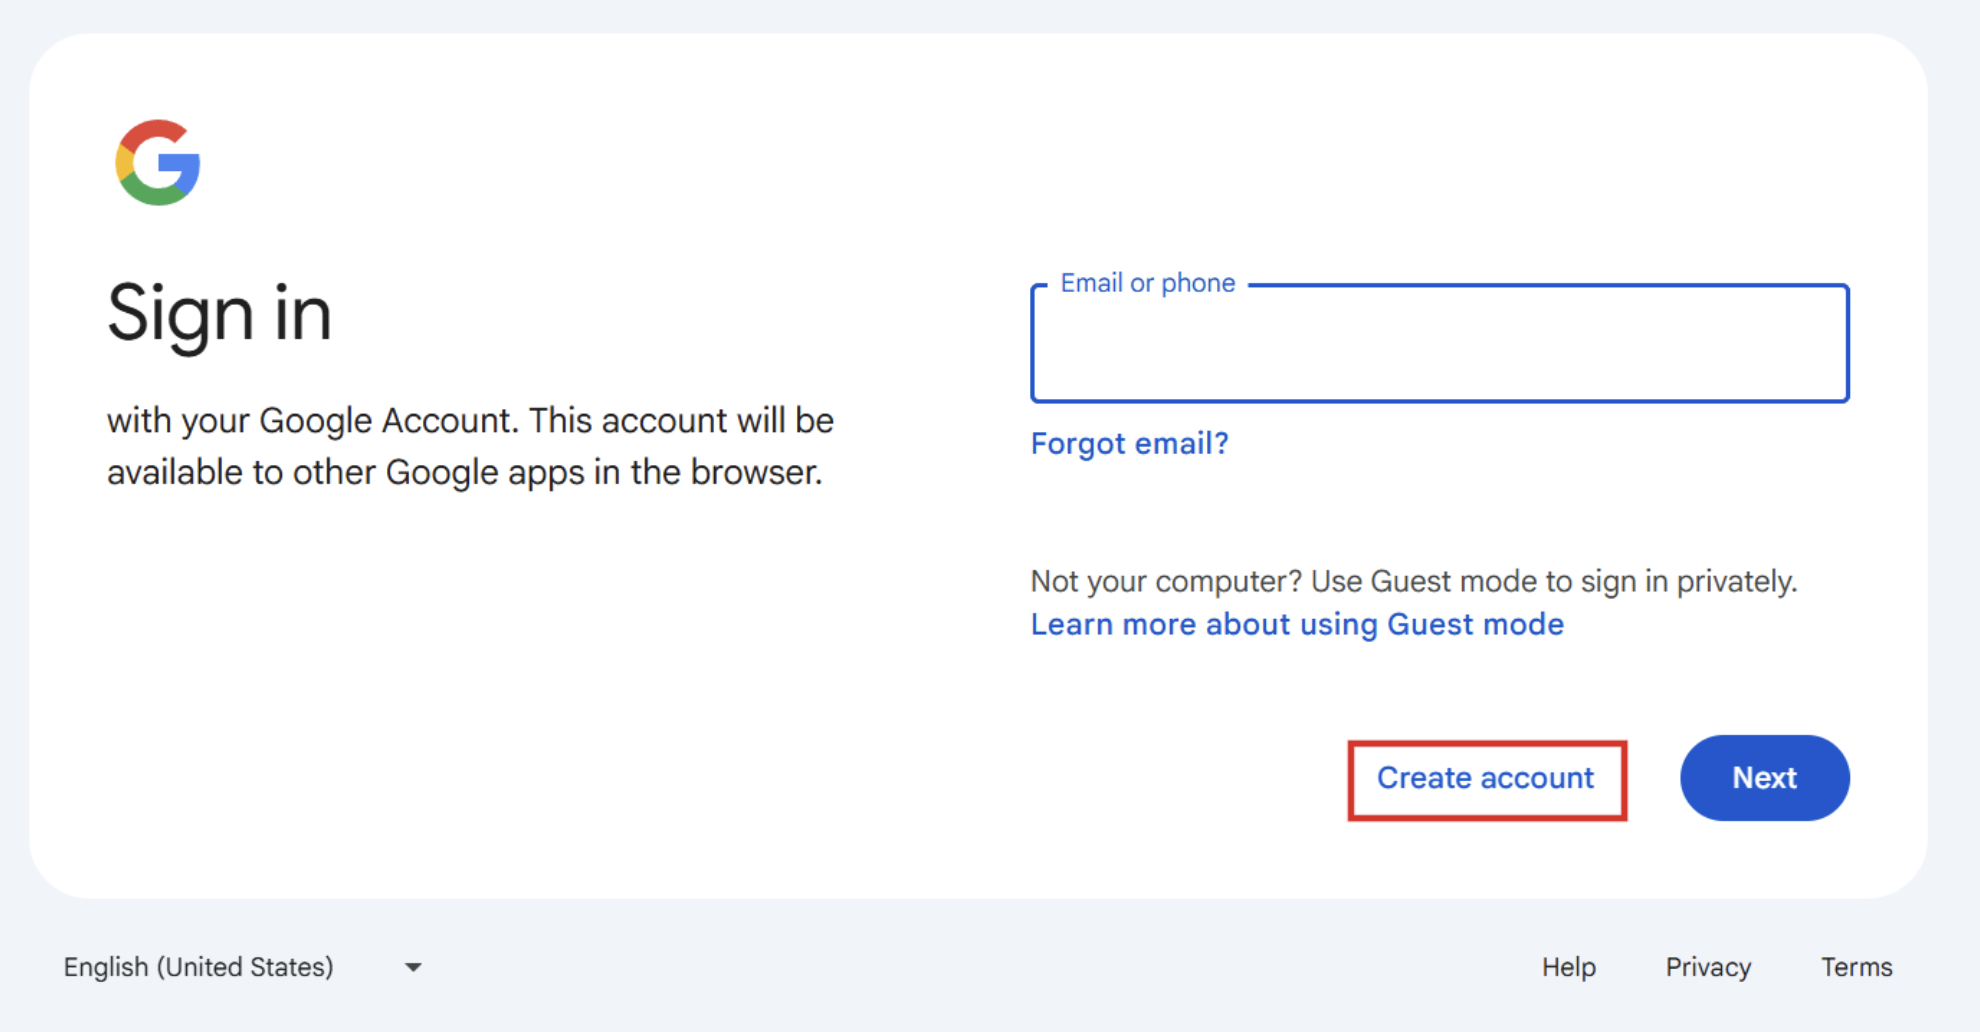
Task: Click the "available to other Google apps" text line
Action: 464,472
